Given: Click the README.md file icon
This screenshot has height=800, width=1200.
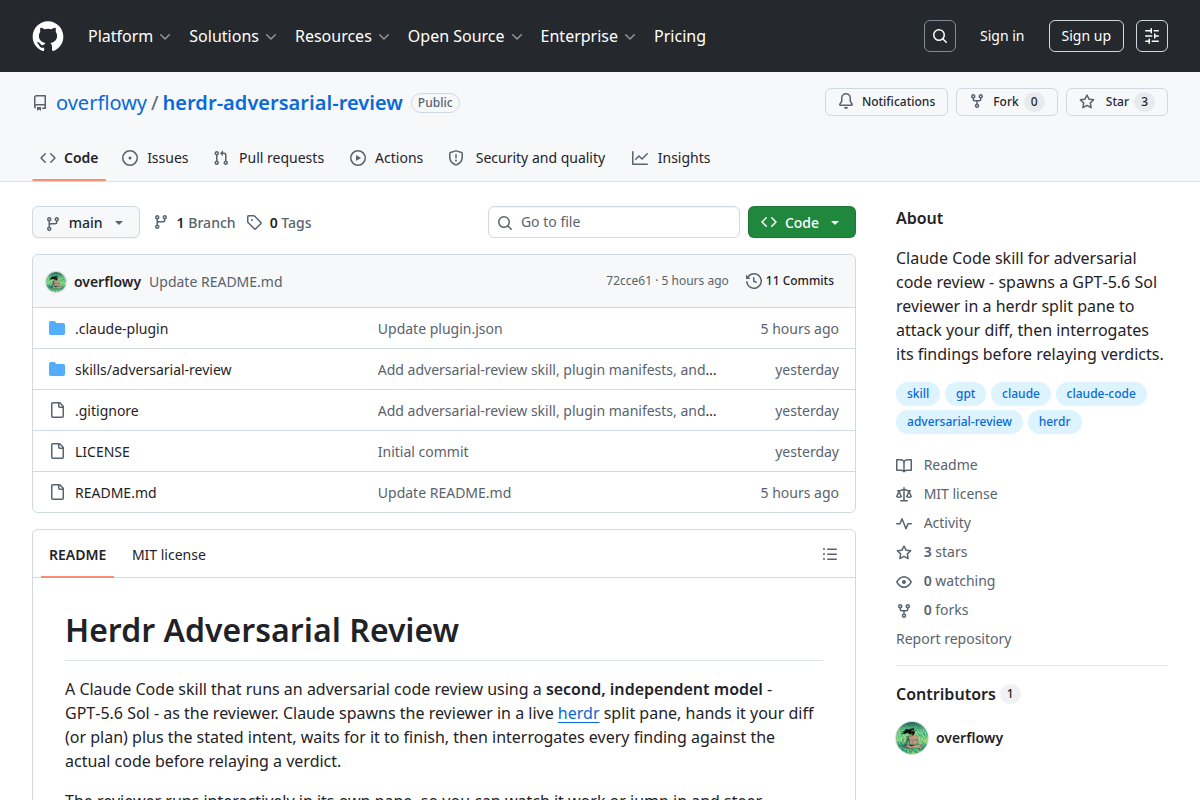Looking at the screenshot, I should click(x=57, y=493).
